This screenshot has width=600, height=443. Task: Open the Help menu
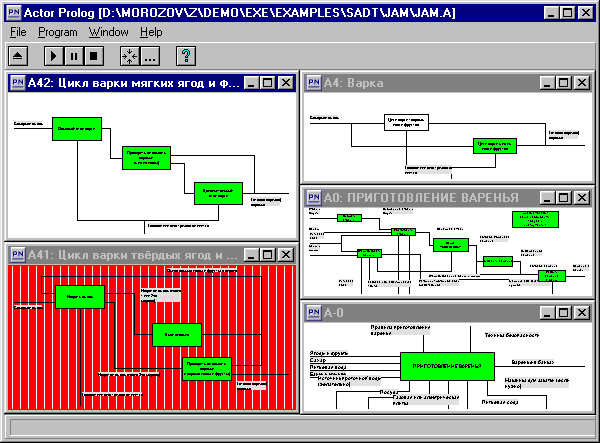[x=151, y=32]
